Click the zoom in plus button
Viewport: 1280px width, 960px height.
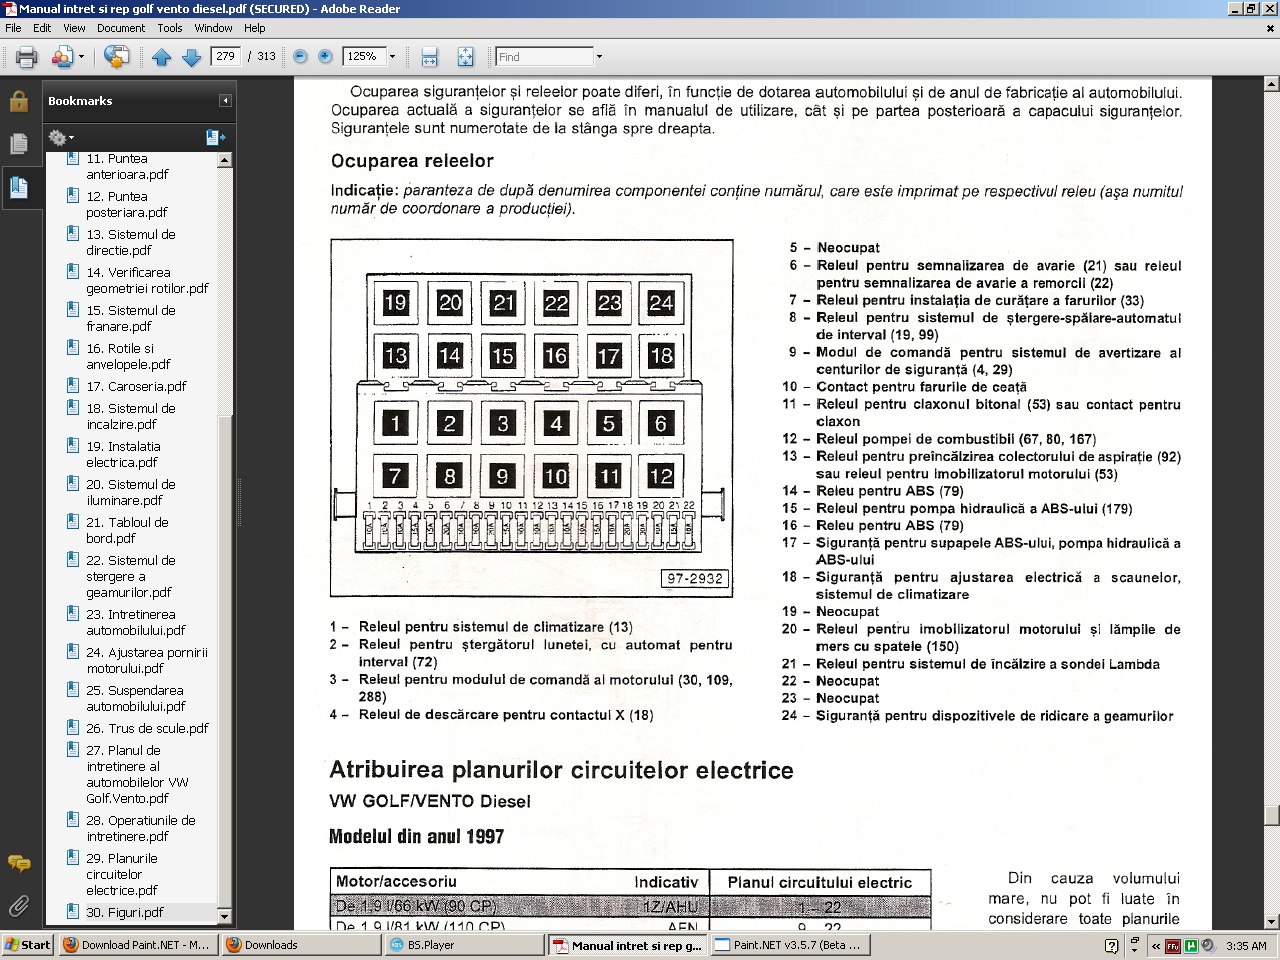pyautogui.click(x=325, y=57)
